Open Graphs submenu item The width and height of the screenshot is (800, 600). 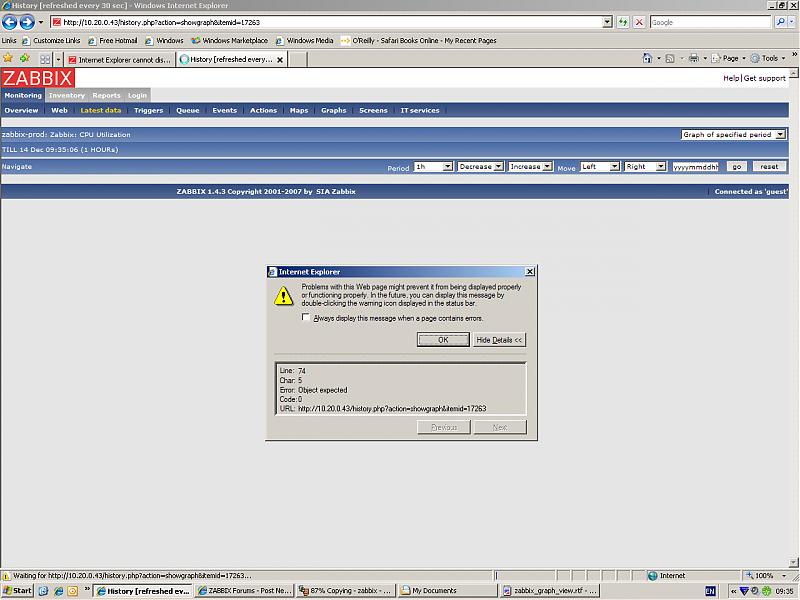tap(334, 110)
